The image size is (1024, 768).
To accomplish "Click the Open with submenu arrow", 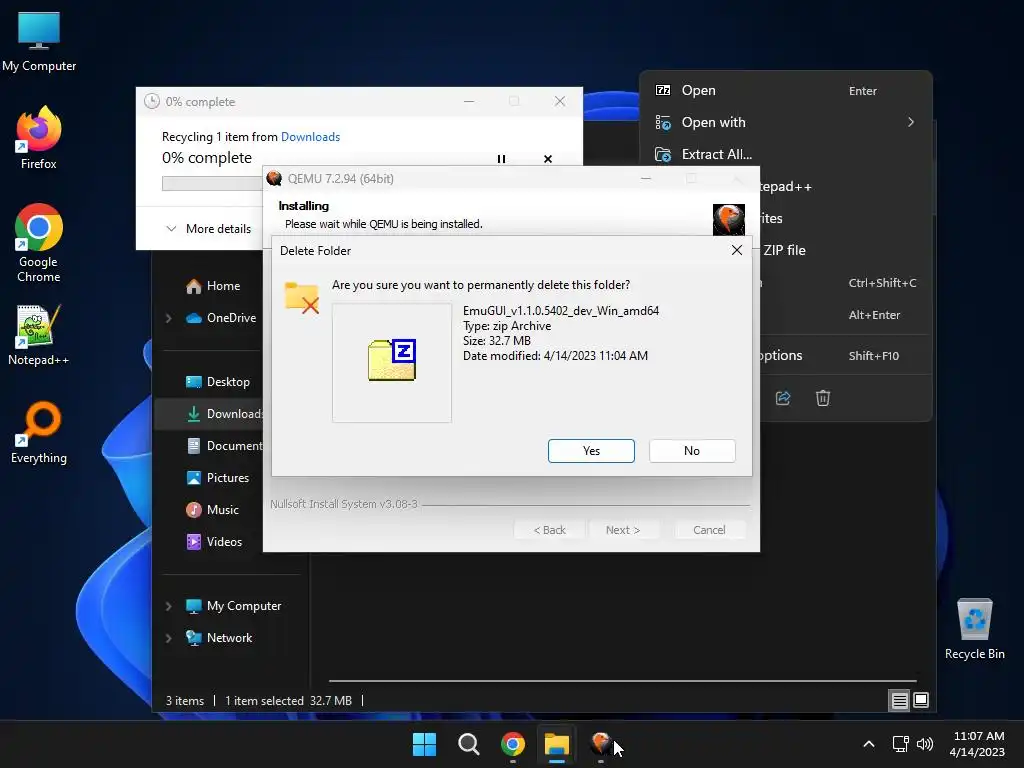I will click(911, 122).
